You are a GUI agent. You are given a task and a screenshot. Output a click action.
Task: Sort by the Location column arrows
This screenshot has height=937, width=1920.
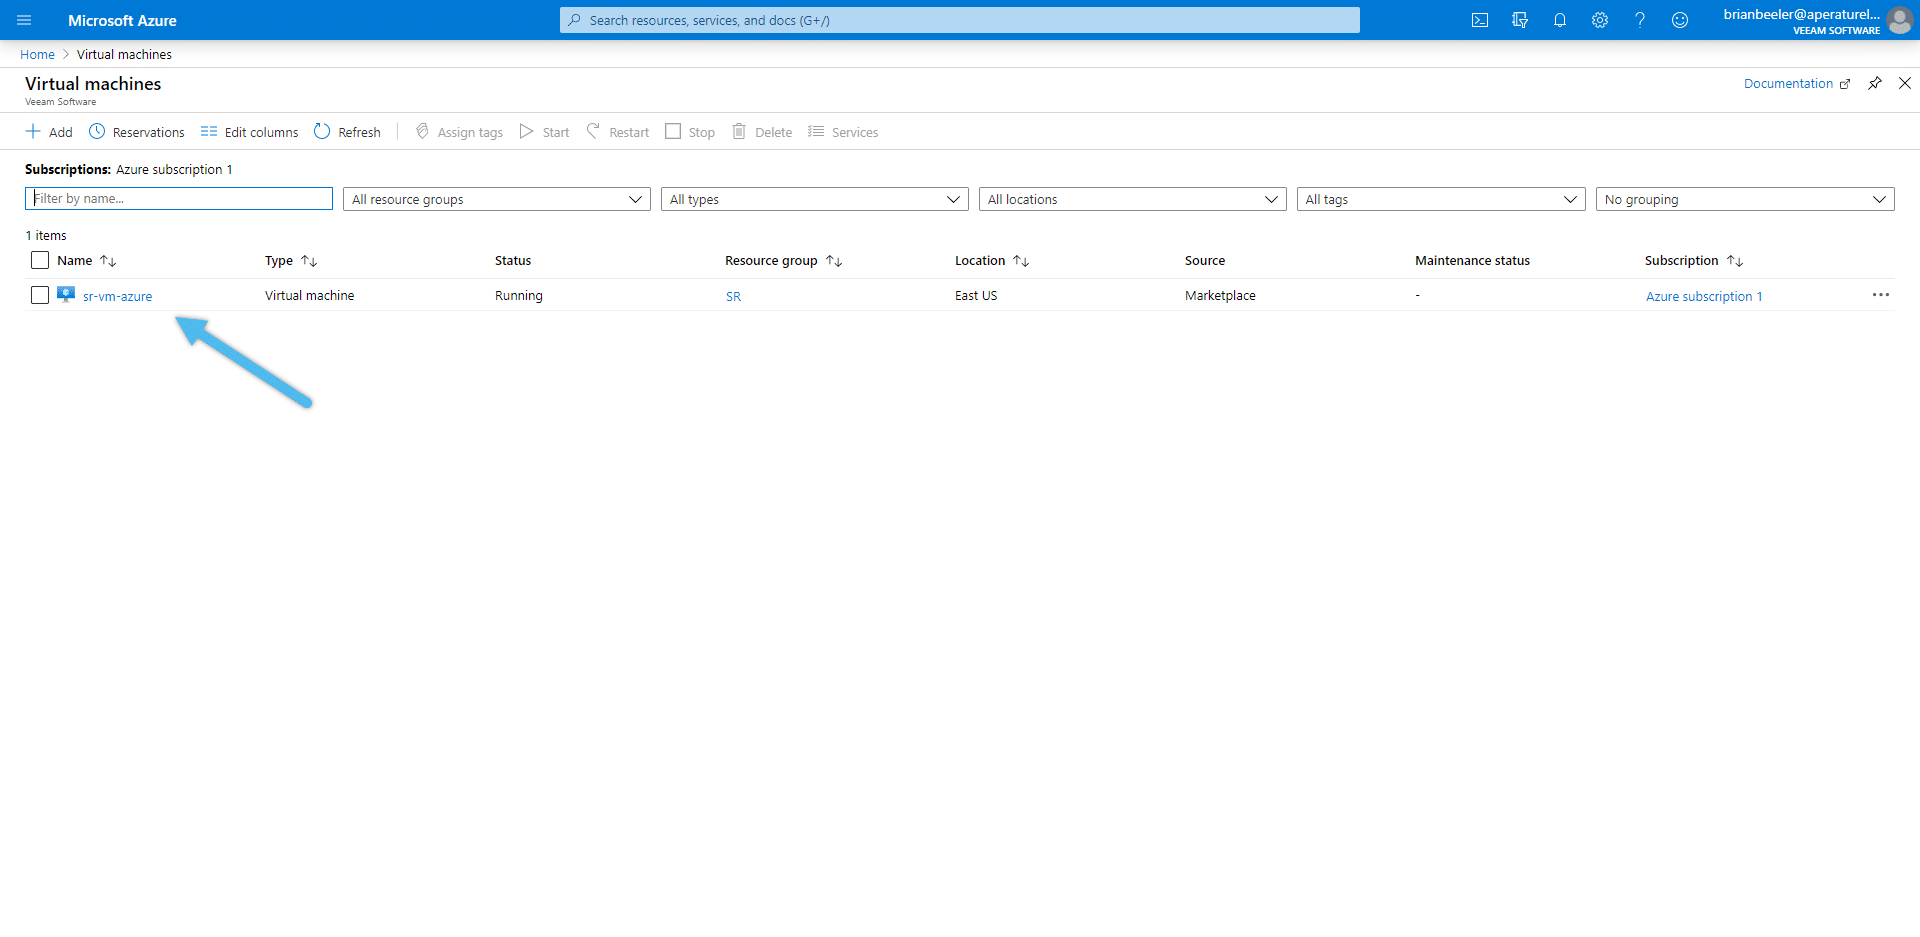coord(1021,261)
